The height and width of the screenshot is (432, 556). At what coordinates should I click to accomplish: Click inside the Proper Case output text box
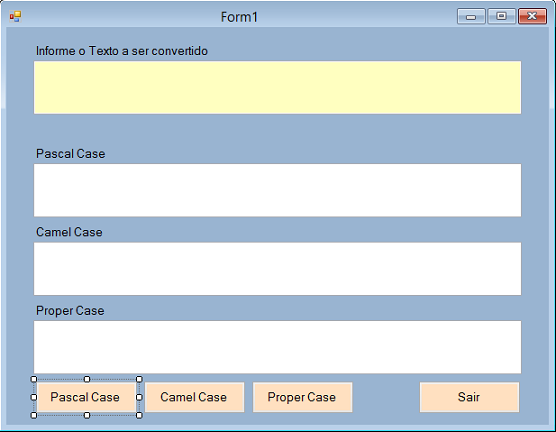coord(277,347)
